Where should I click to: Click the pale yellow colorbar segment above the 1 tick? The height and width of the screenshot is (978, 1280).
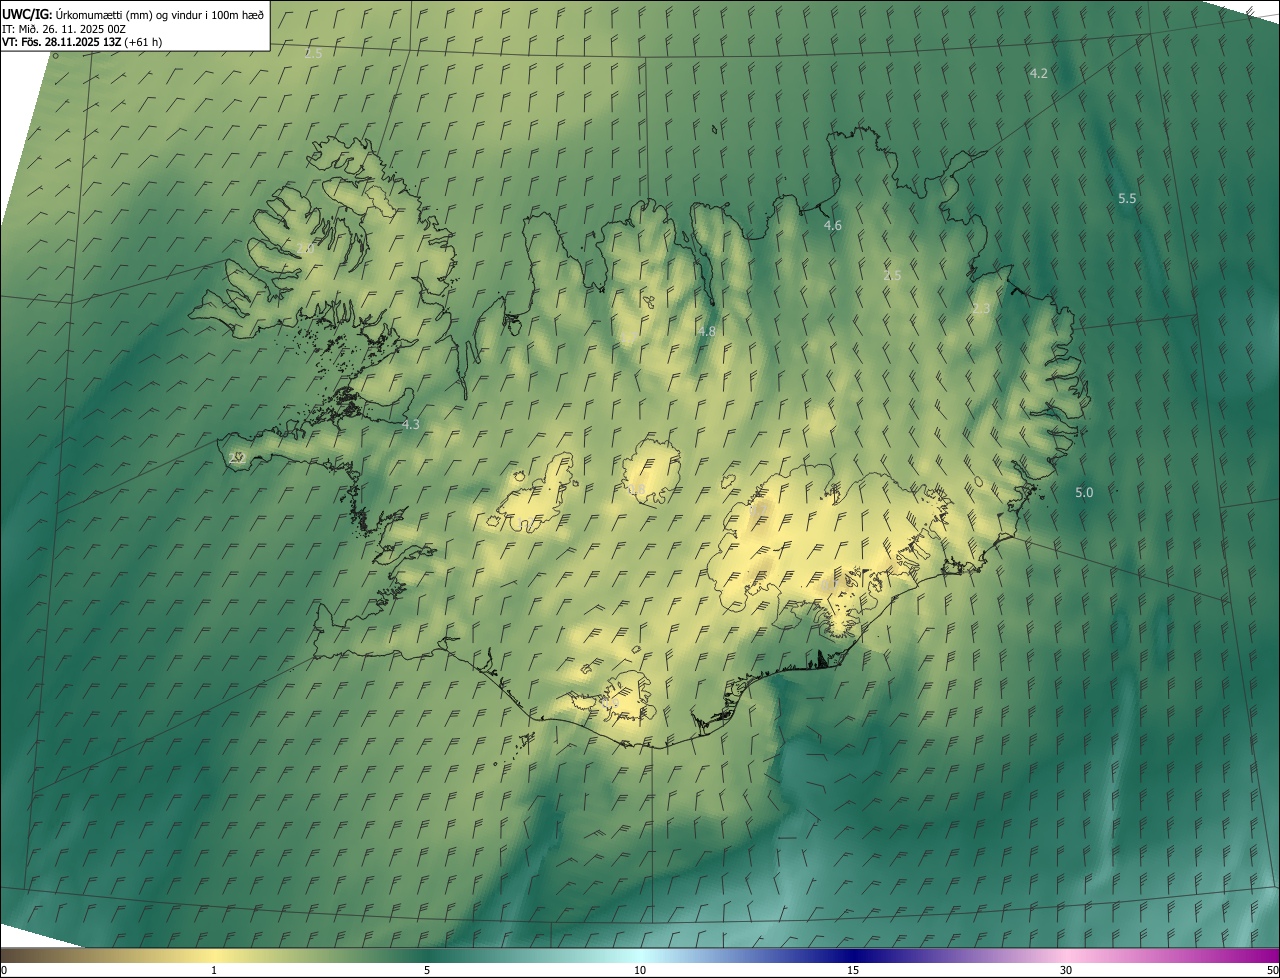pos(214,955)
